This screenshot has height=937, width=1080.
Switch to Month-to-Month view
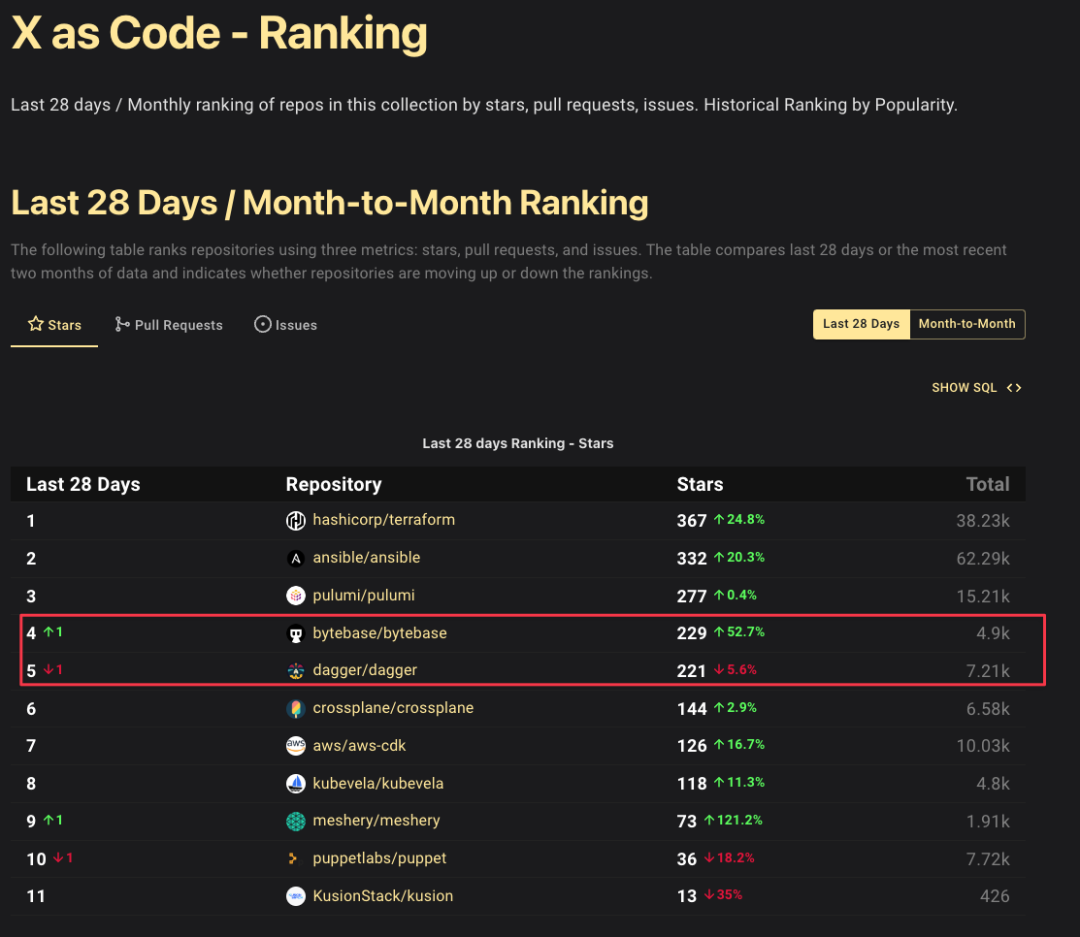click(x=966, y=324)
